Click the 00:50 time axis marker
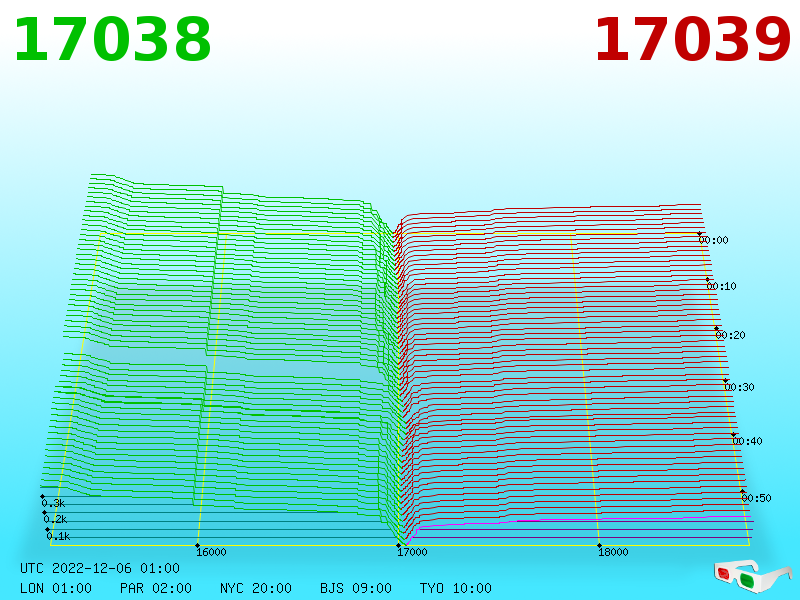 click(x=756, y=498)
